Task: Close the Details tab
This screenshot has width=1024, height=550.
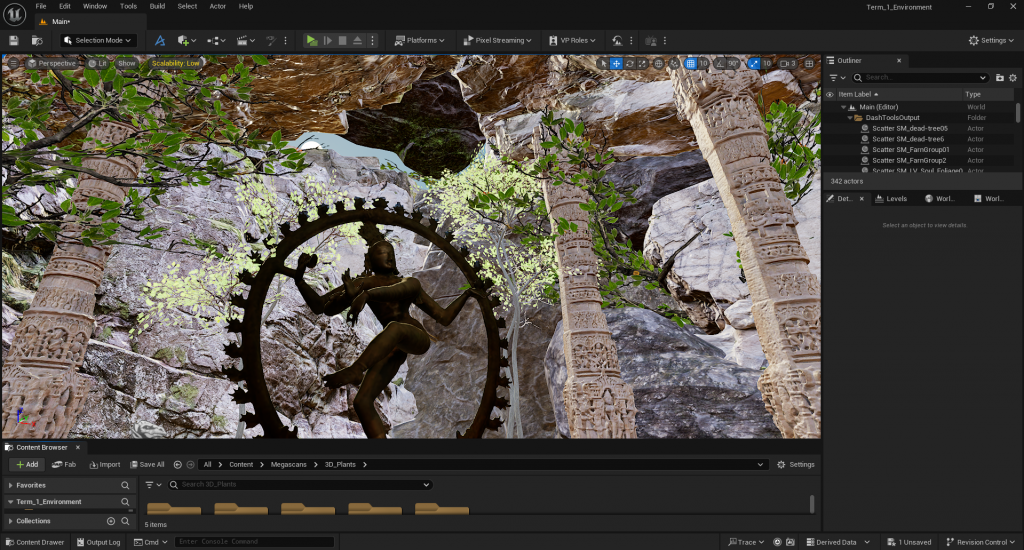Action: click(861, 199)
